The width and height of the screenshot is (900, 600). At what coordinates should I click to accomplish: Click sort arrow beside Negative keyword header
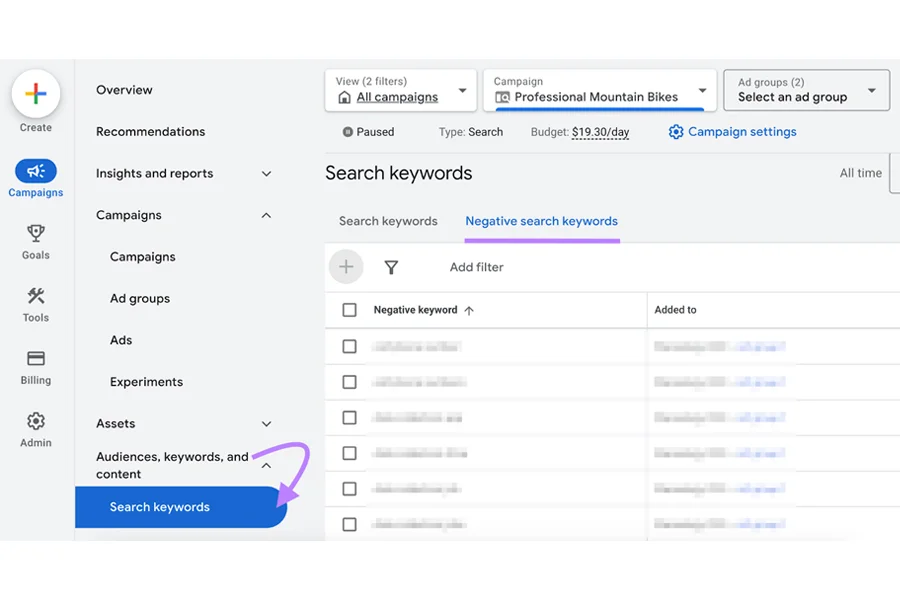click(469, 311)
